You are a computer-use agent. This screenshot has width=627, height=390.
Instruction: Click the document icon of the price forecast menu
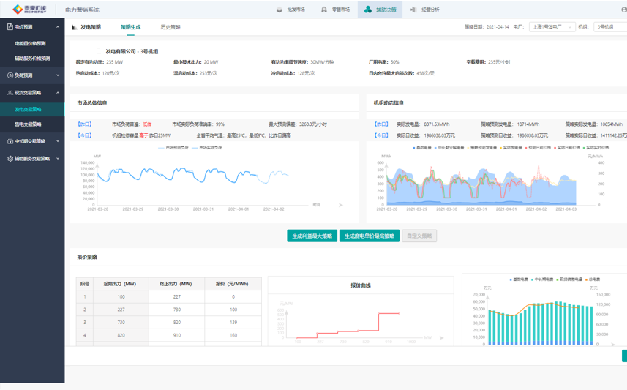click(x=10, y=27)
